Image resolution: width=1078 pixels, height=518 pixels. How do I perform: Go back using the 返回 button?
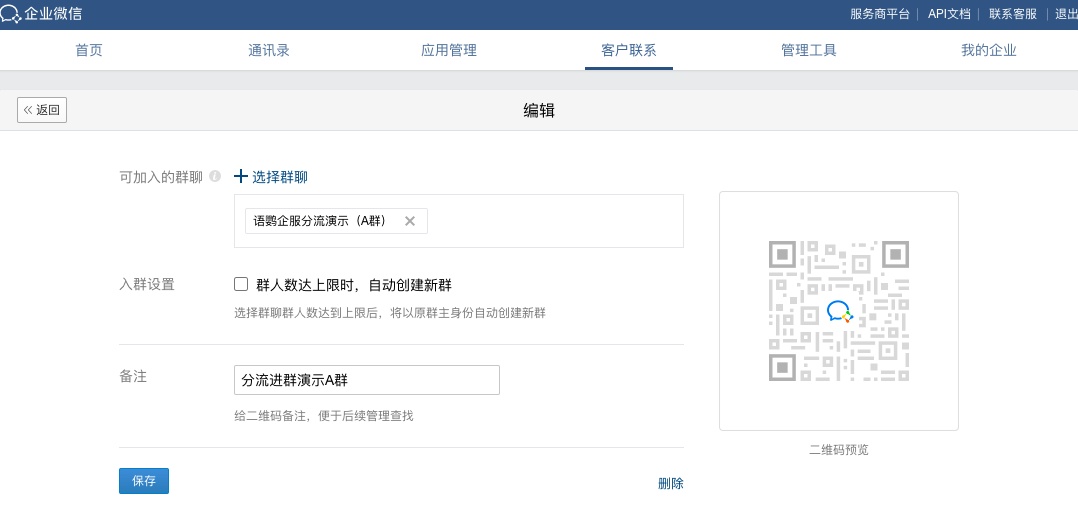(x=42, y=110)
